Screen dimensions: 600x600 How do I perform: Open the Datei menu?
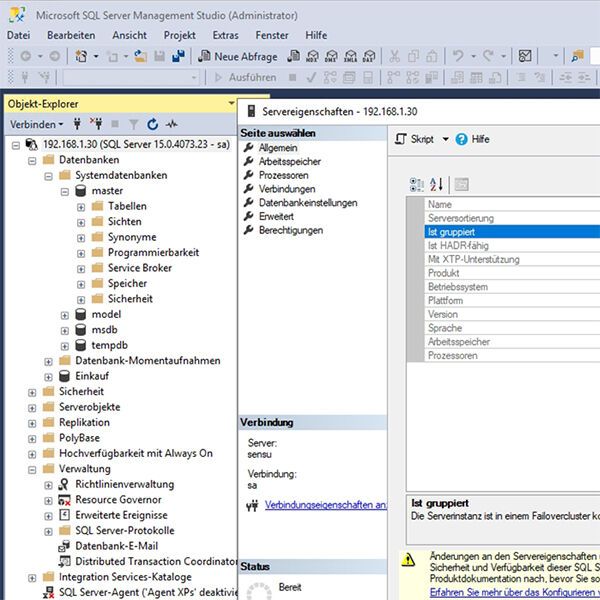click(x=18, y=35)
